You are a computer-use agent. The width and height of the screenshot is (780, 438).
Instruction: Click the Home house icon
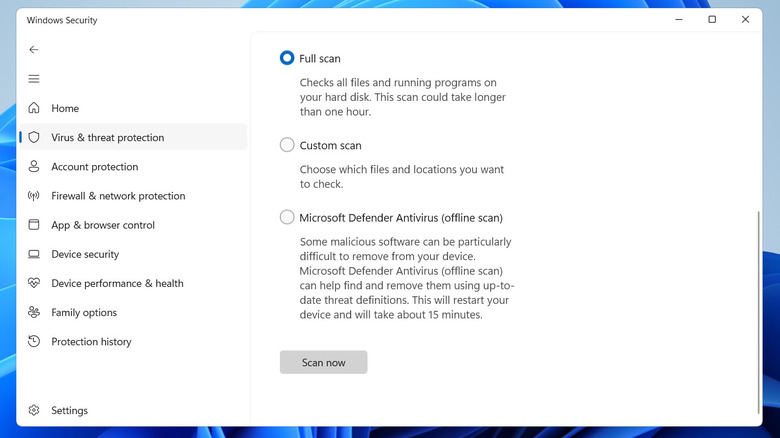(34, 108)
